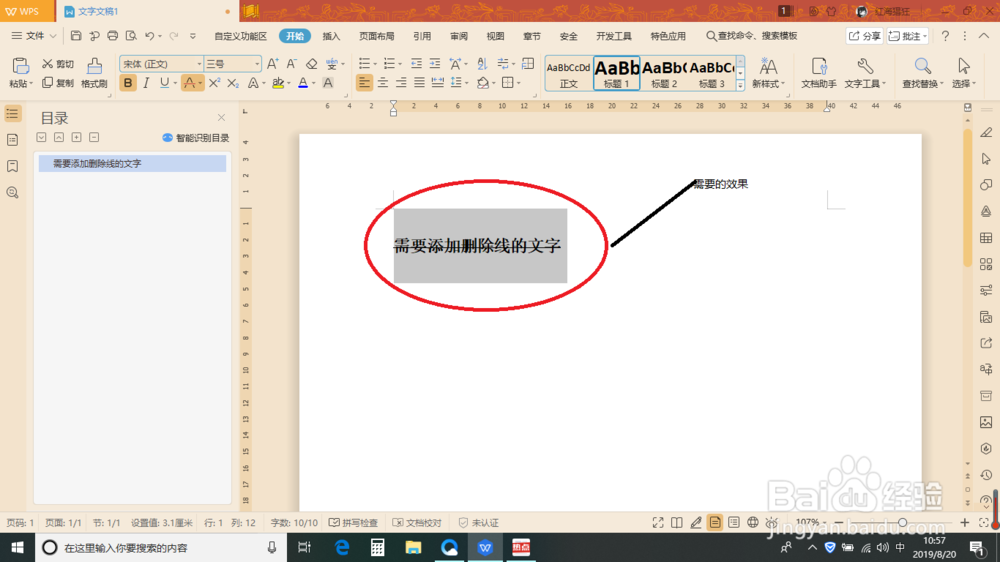Click the Paste icon
Image resolution: width=1000 pixels, height=562 pixels.
(x=20, y=66)
